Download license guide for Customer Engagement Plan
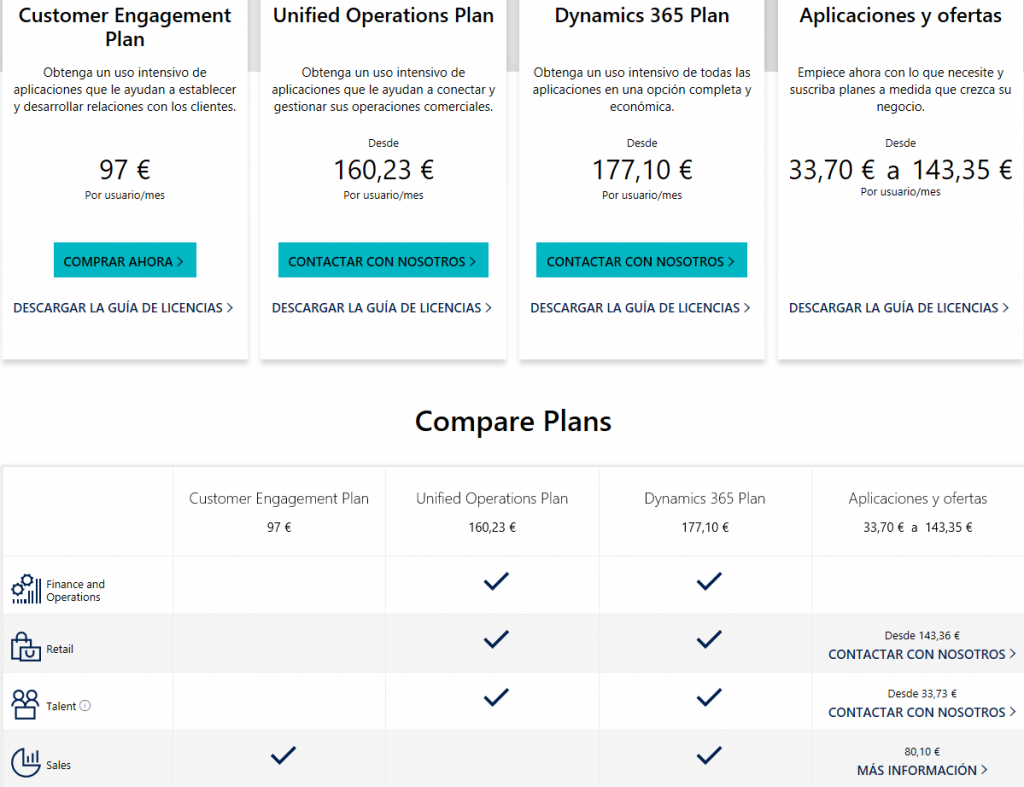Image resolution: width=1024 pixels, height=787 pixels. (x=123, y=308)
